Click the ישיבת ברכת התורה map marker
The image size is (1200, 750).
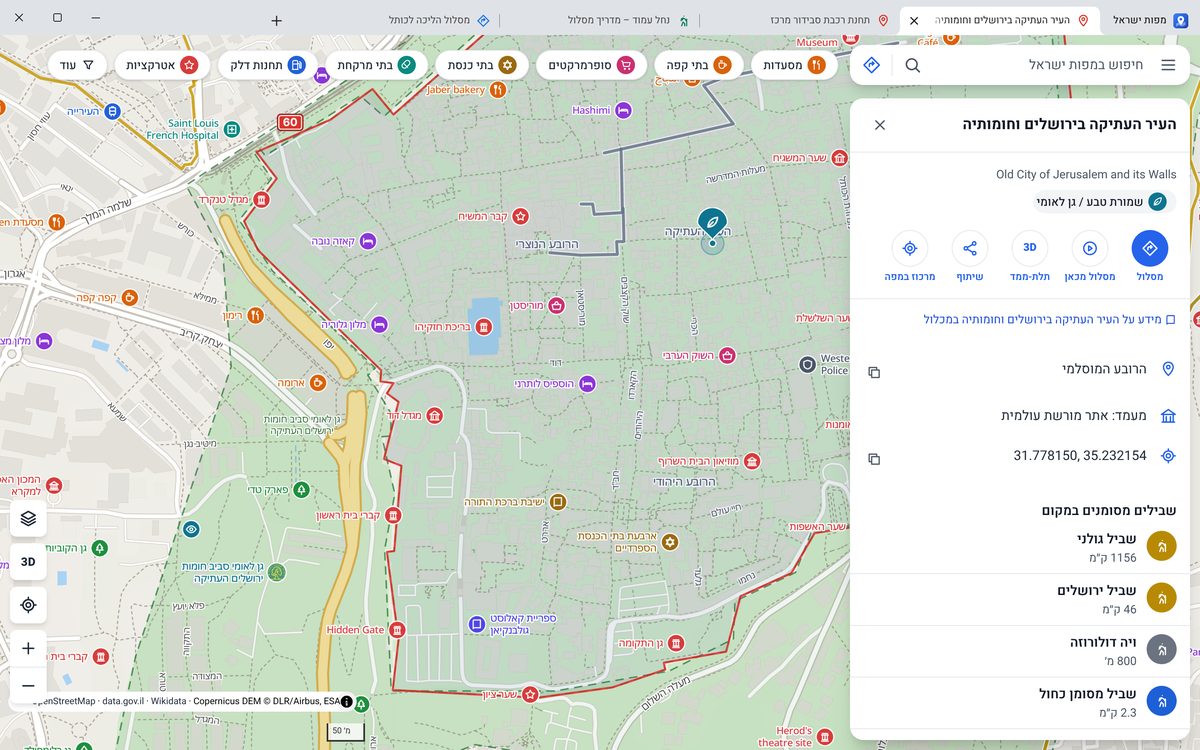(x=558, y=502)
